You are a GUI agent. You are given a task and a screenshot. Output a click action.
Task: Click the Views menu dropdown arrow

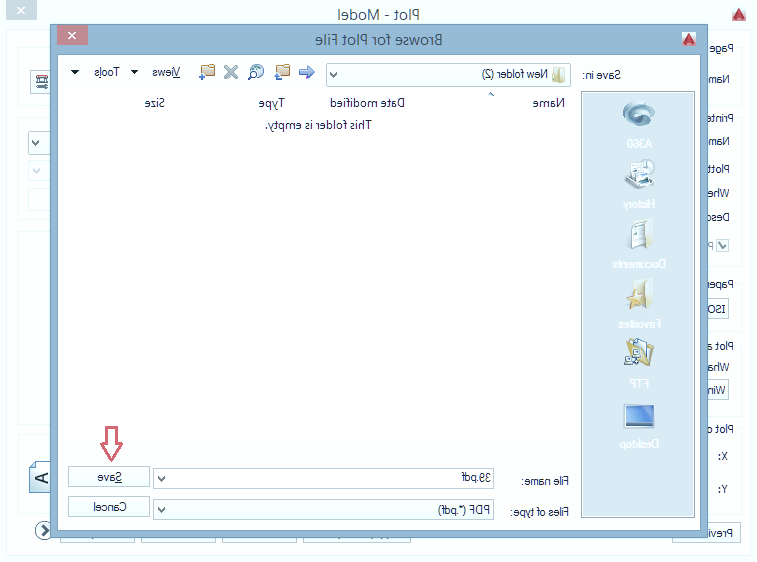(x=135, y=72)
